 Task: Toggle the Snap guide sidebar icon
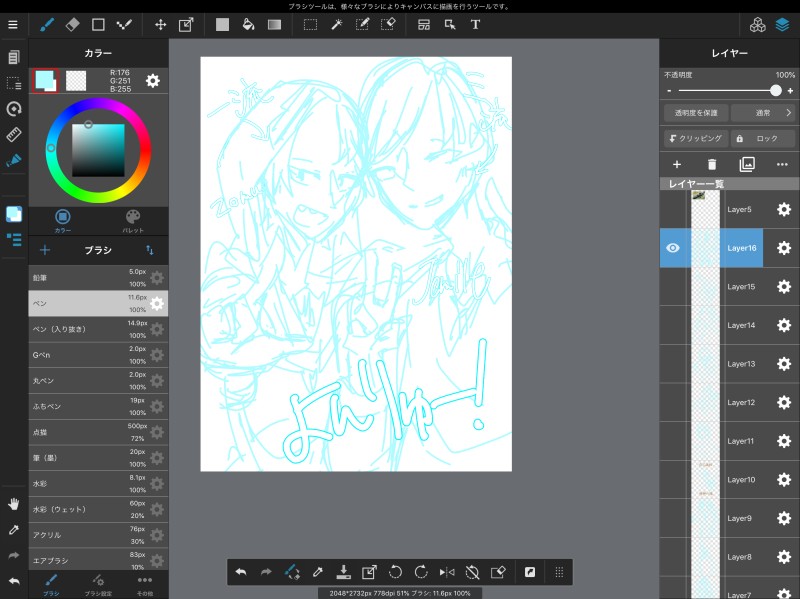pyautogui.click(x=14, y=161)
